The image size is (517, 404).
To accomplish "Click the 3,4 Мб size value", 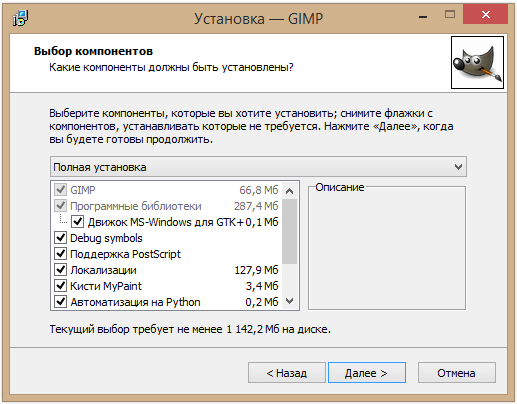I will pyautogui.click(x=262, y=286).
